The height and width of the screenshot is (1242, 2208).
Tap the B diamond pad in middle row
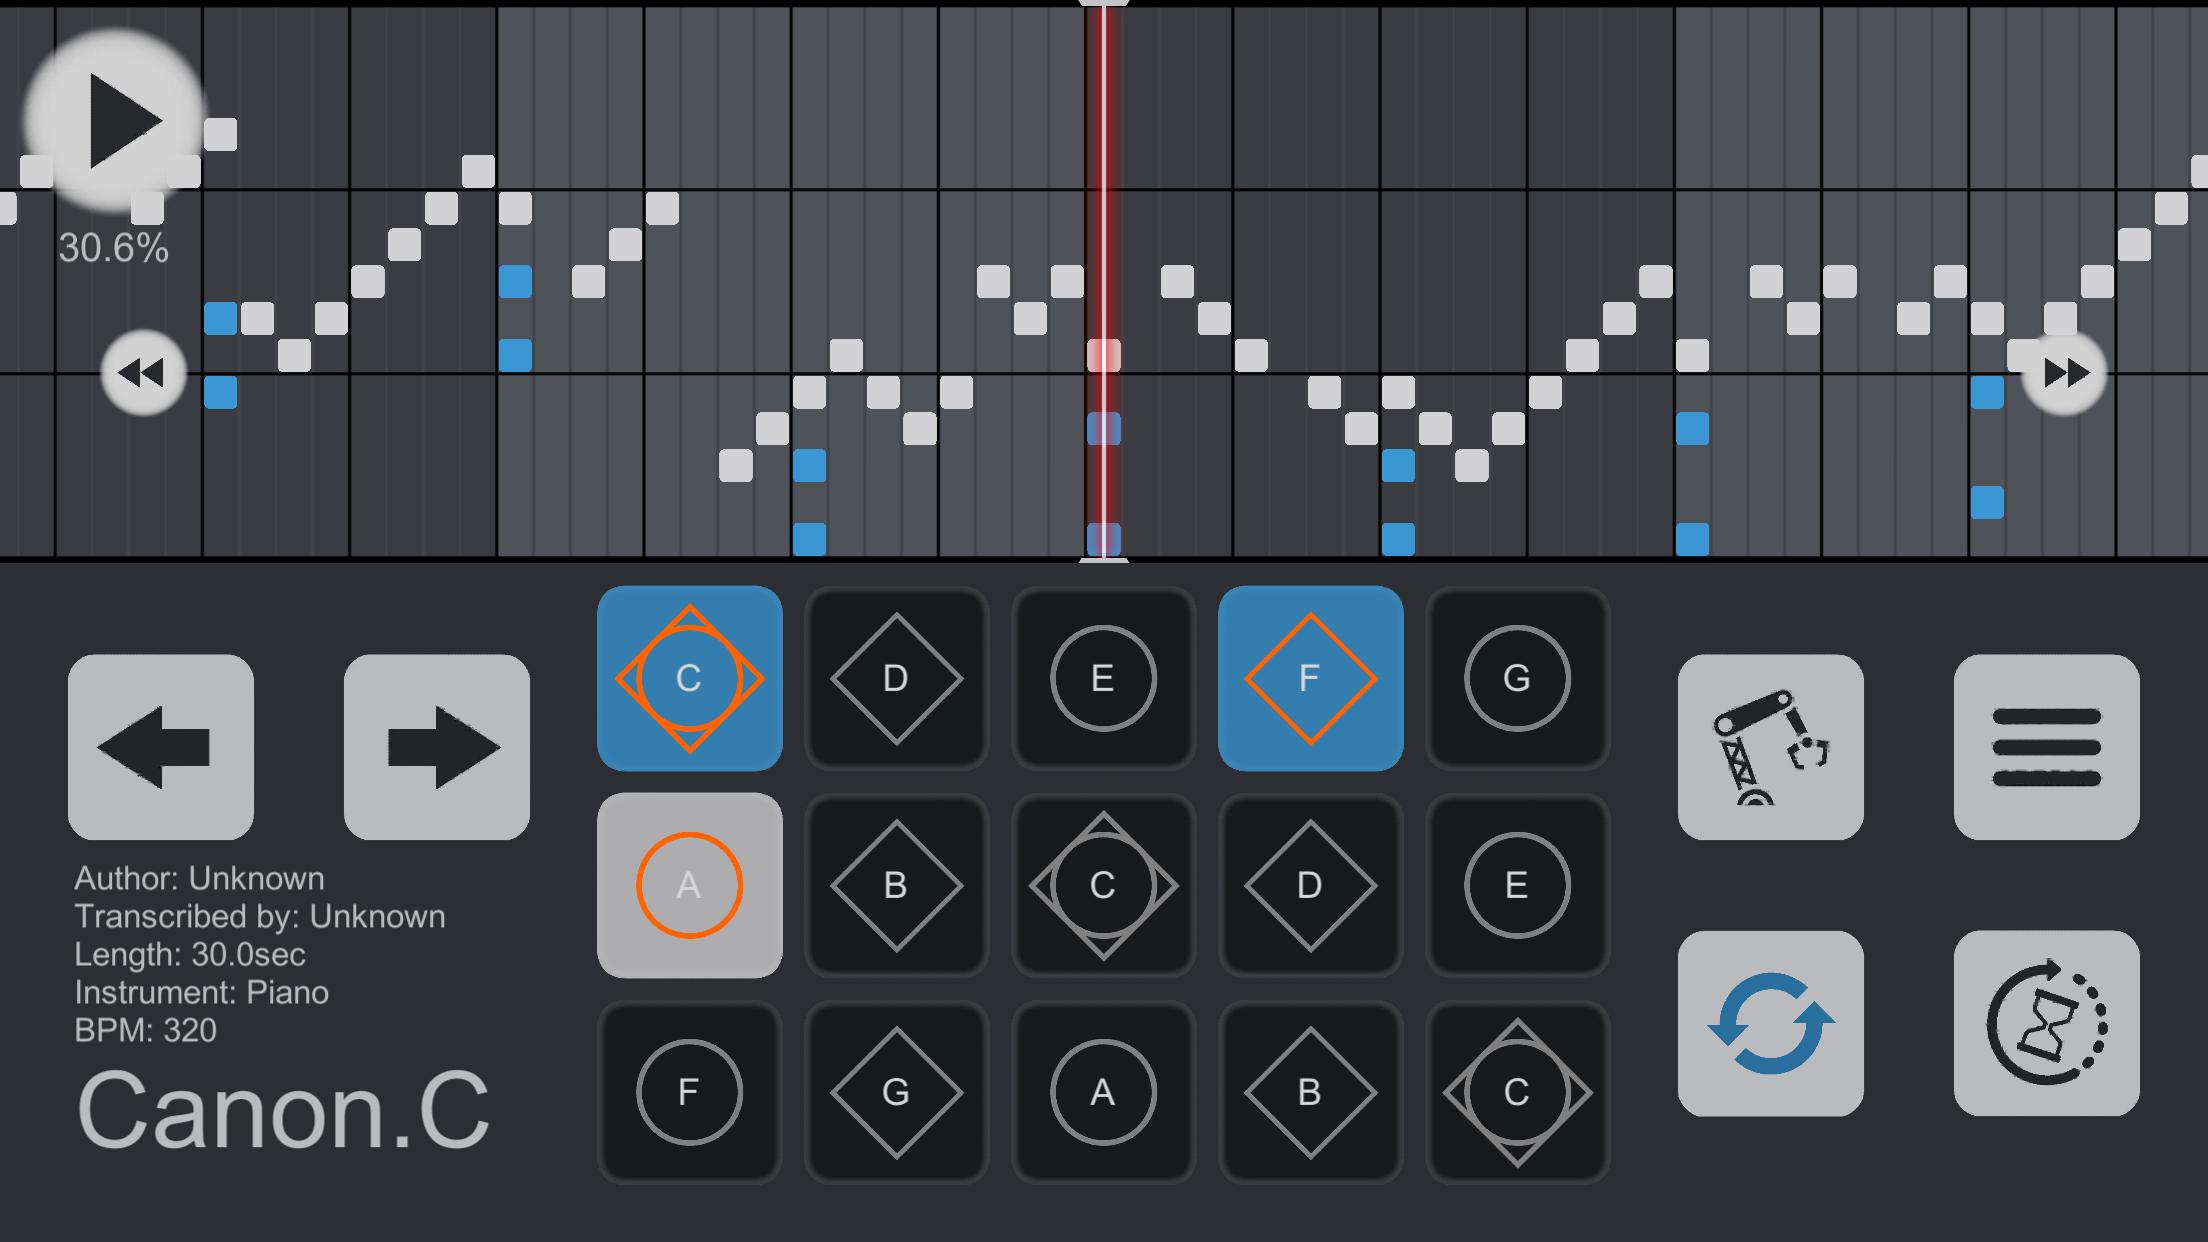[x=896, y=885]
